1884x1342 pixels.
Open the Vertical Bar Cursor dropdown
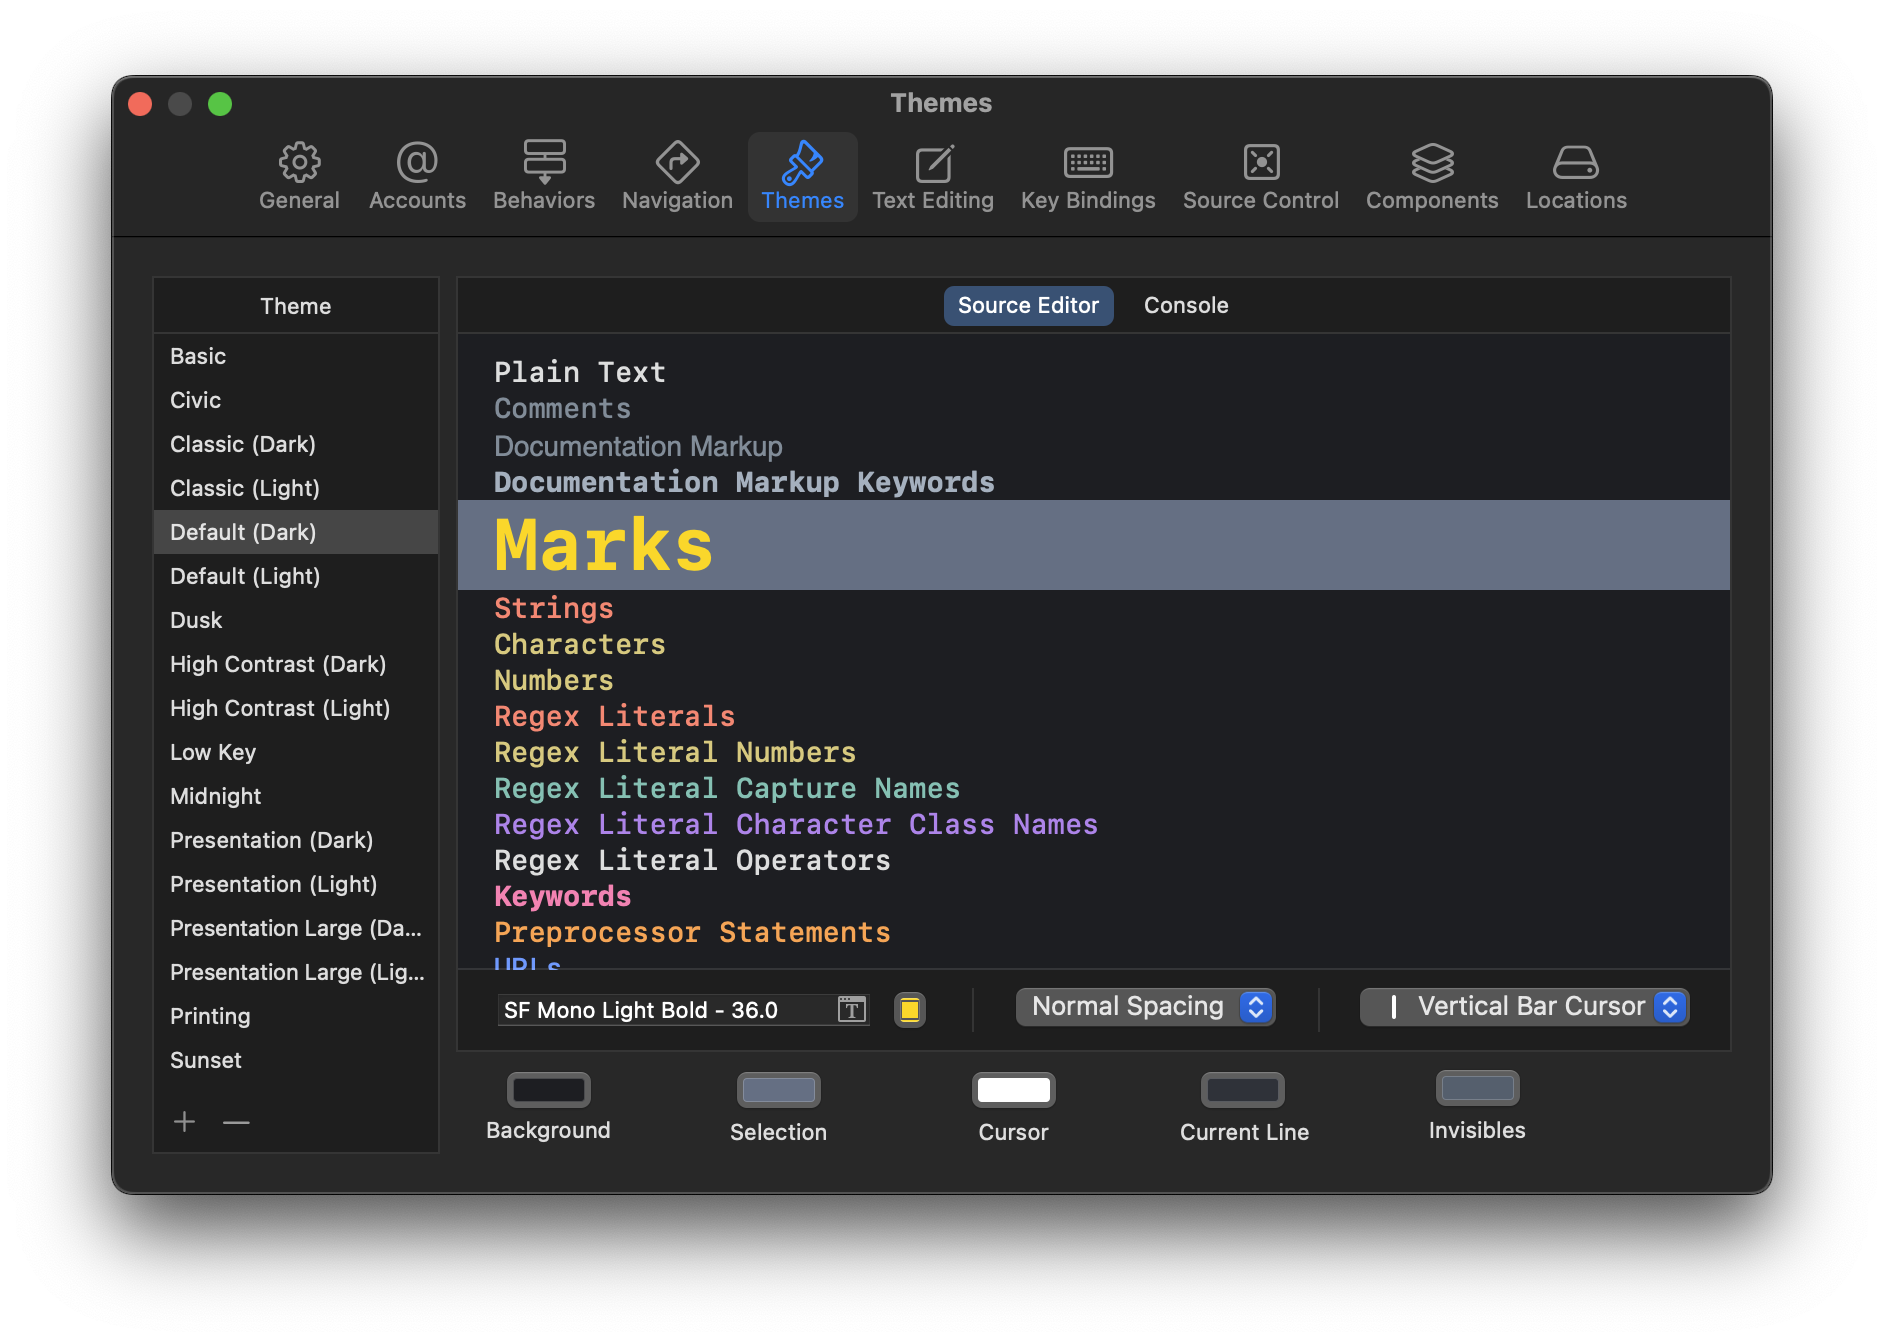[x=1524, y=1007]
